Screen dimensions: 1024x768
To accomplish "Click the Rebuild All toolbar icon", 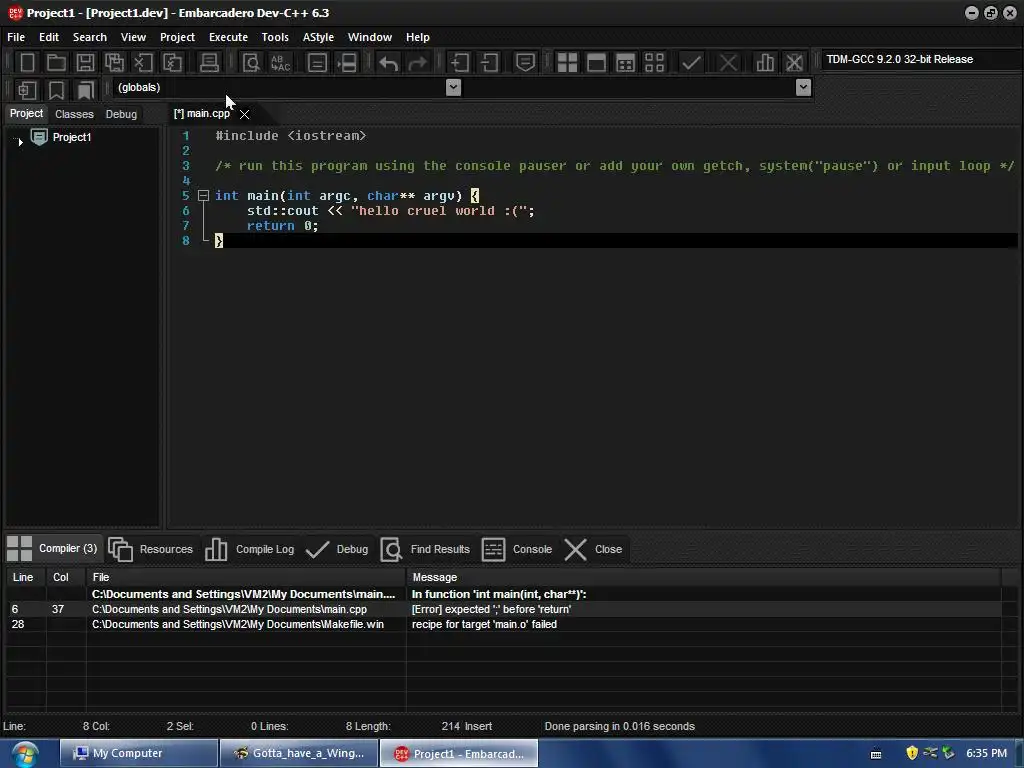I will pyautogui.click(x=654, y=63).
